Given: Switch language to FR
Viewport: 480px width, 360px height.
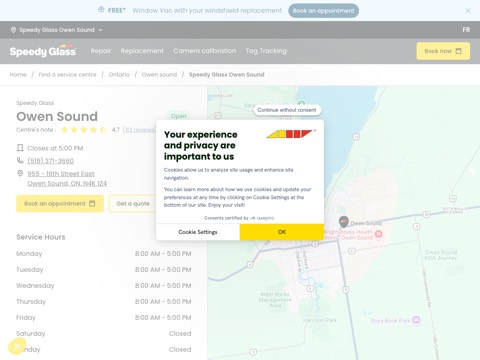Looking at the screenshot, I should click(466, 30).
